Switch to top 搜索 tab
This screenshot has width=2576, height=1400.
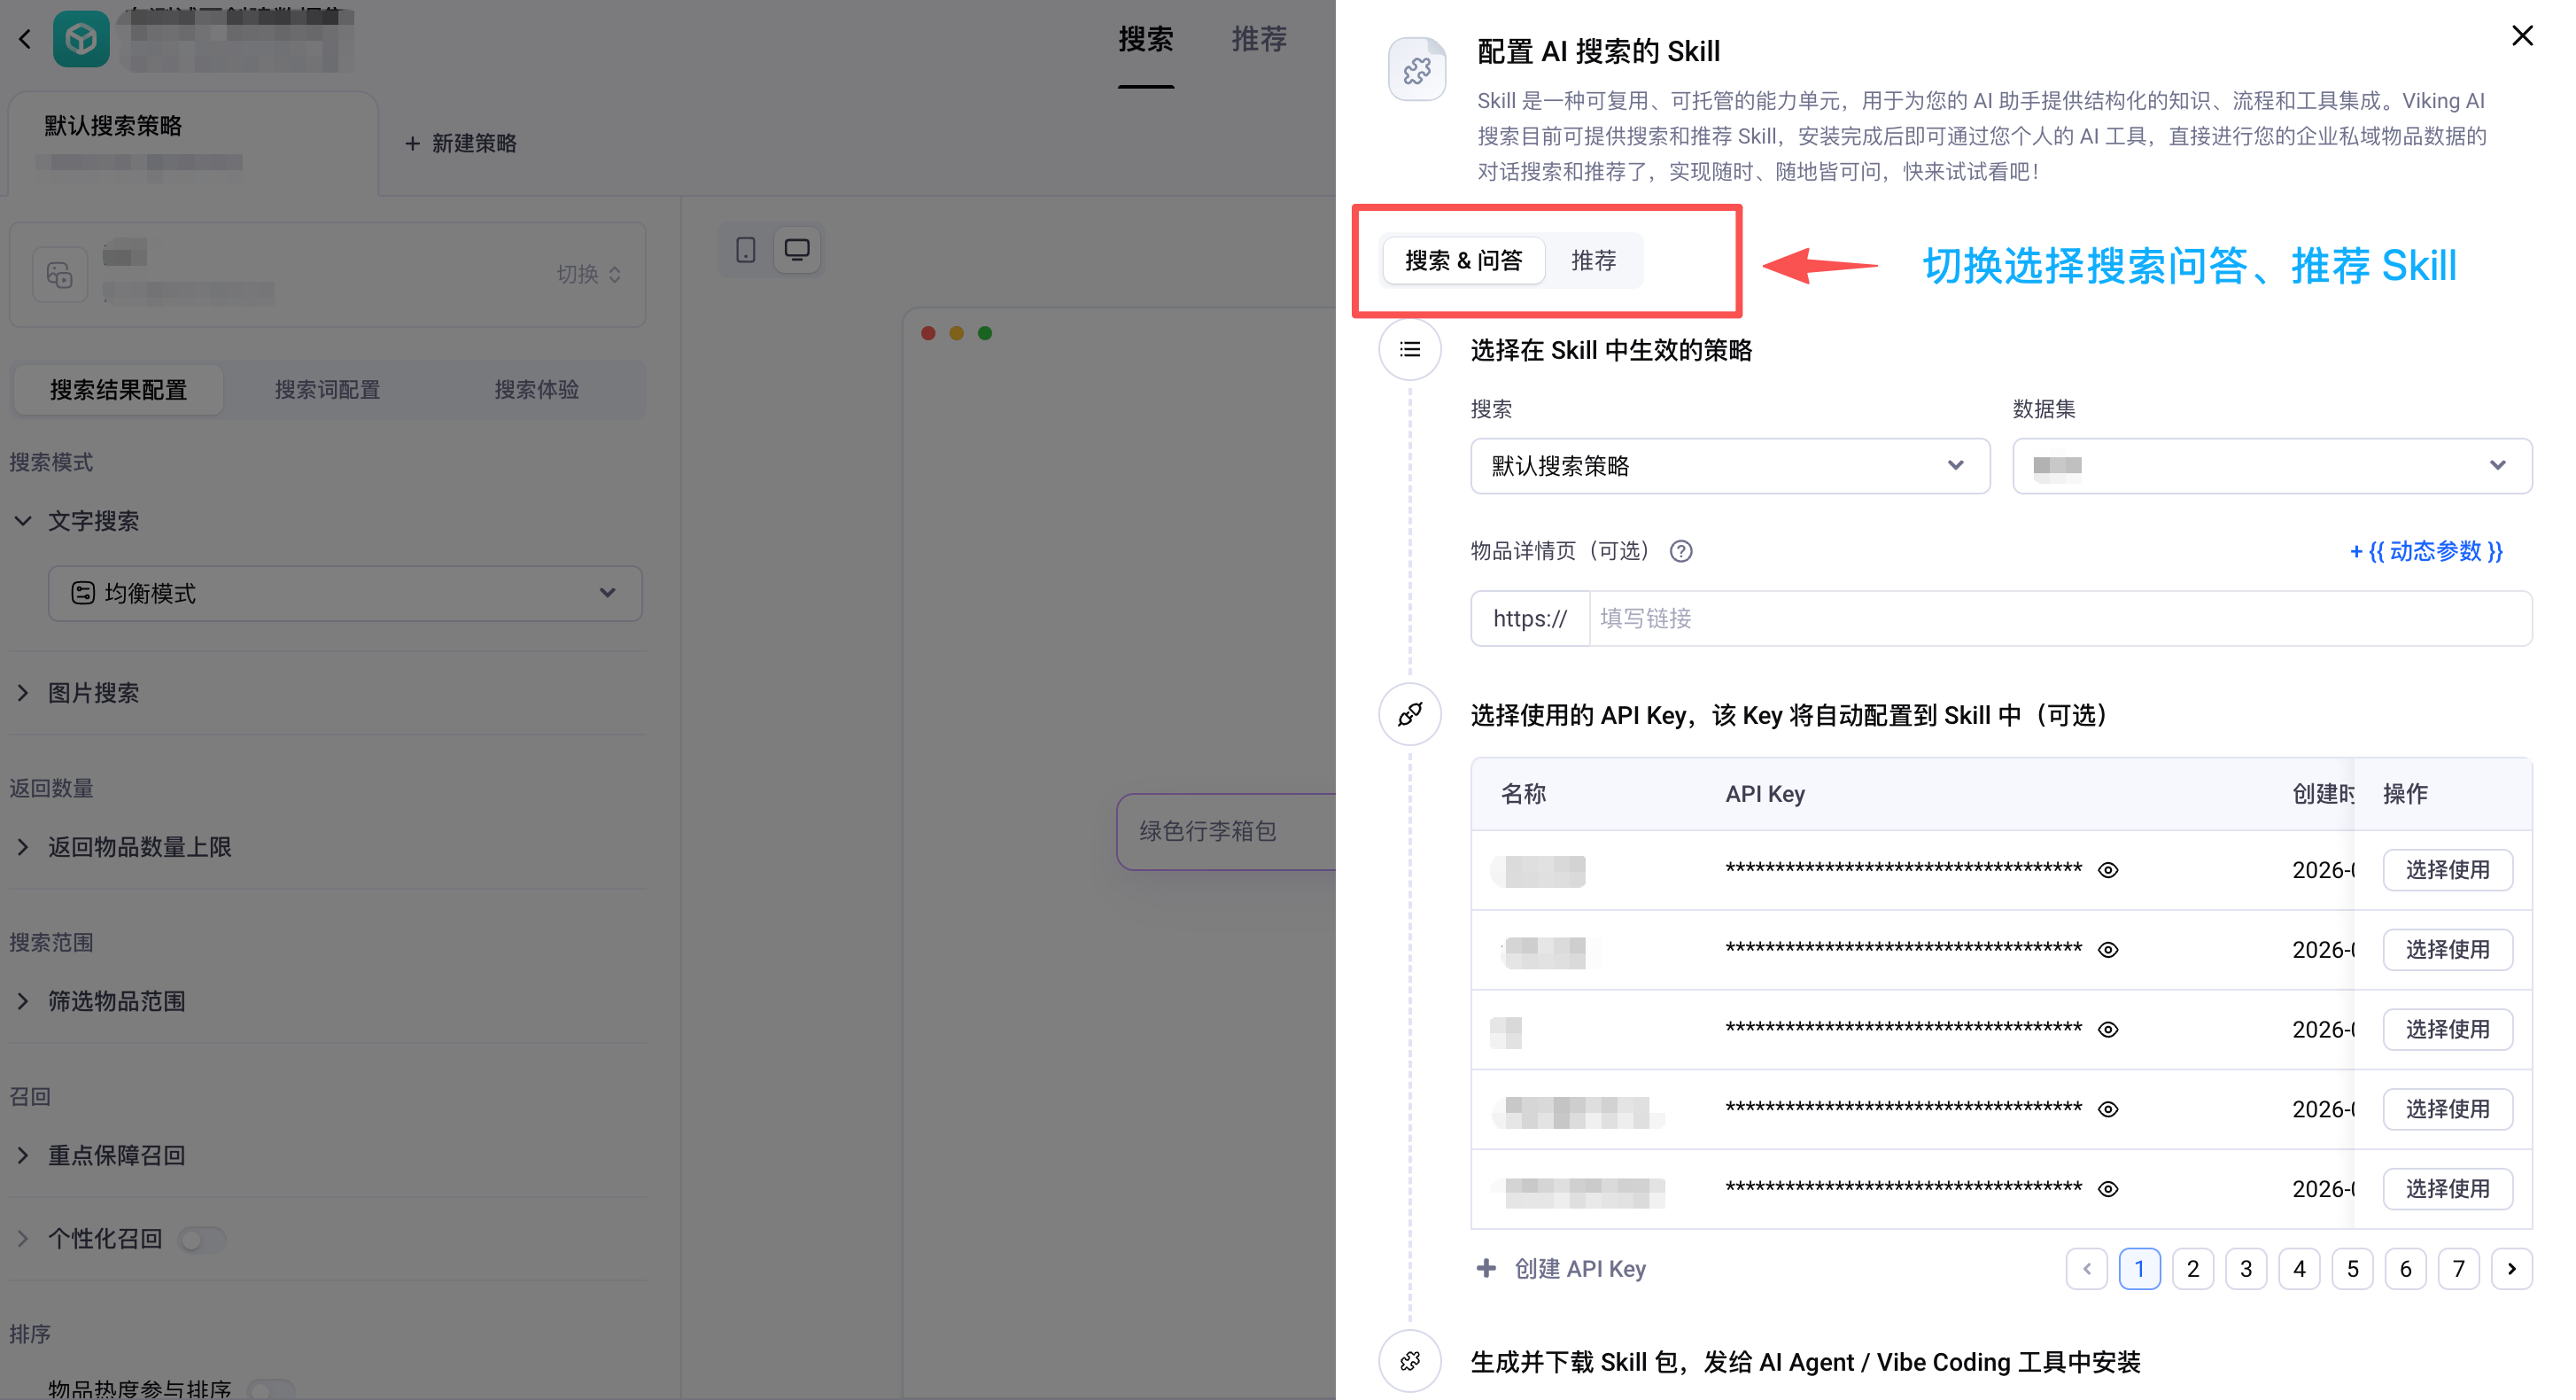(x=1146, y=40)
